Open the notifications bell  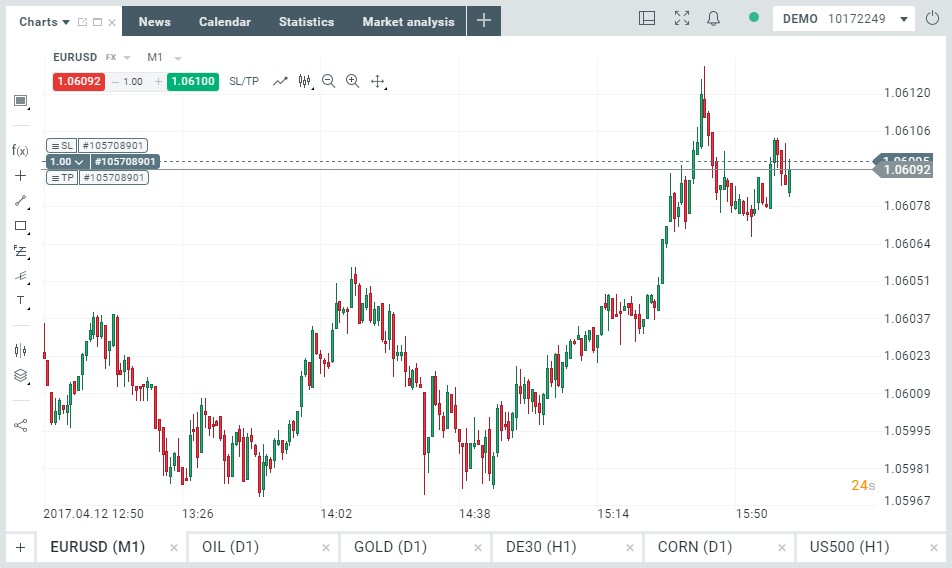713,19
